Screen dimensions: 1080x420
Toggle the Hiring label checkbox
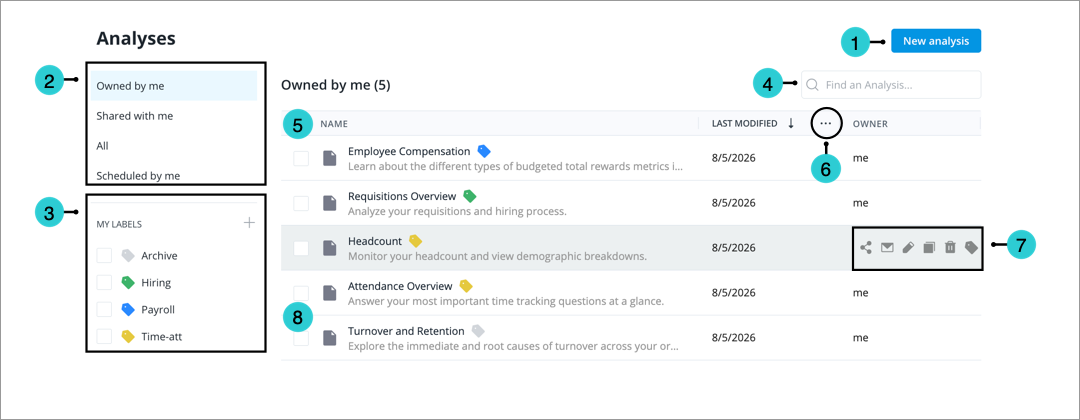pos(104,282)
